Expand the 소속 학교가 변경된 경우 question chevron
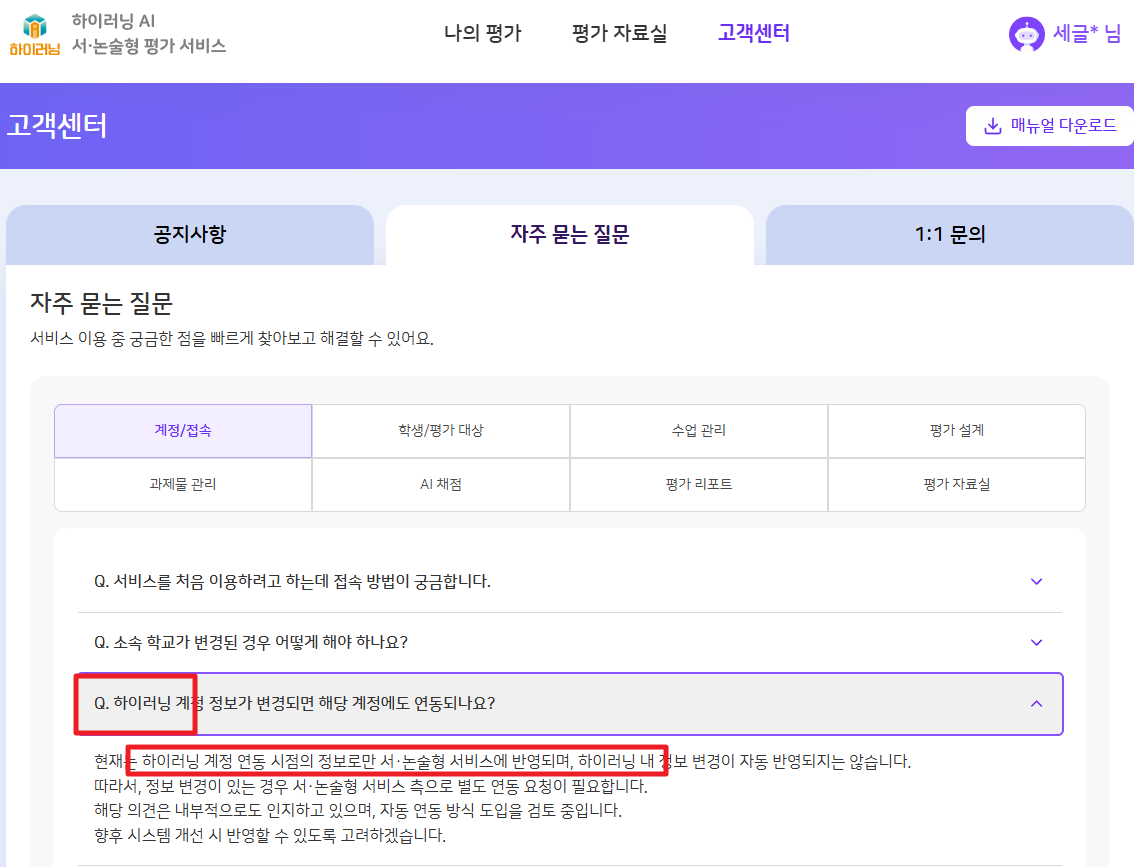 click(1036, 642)
